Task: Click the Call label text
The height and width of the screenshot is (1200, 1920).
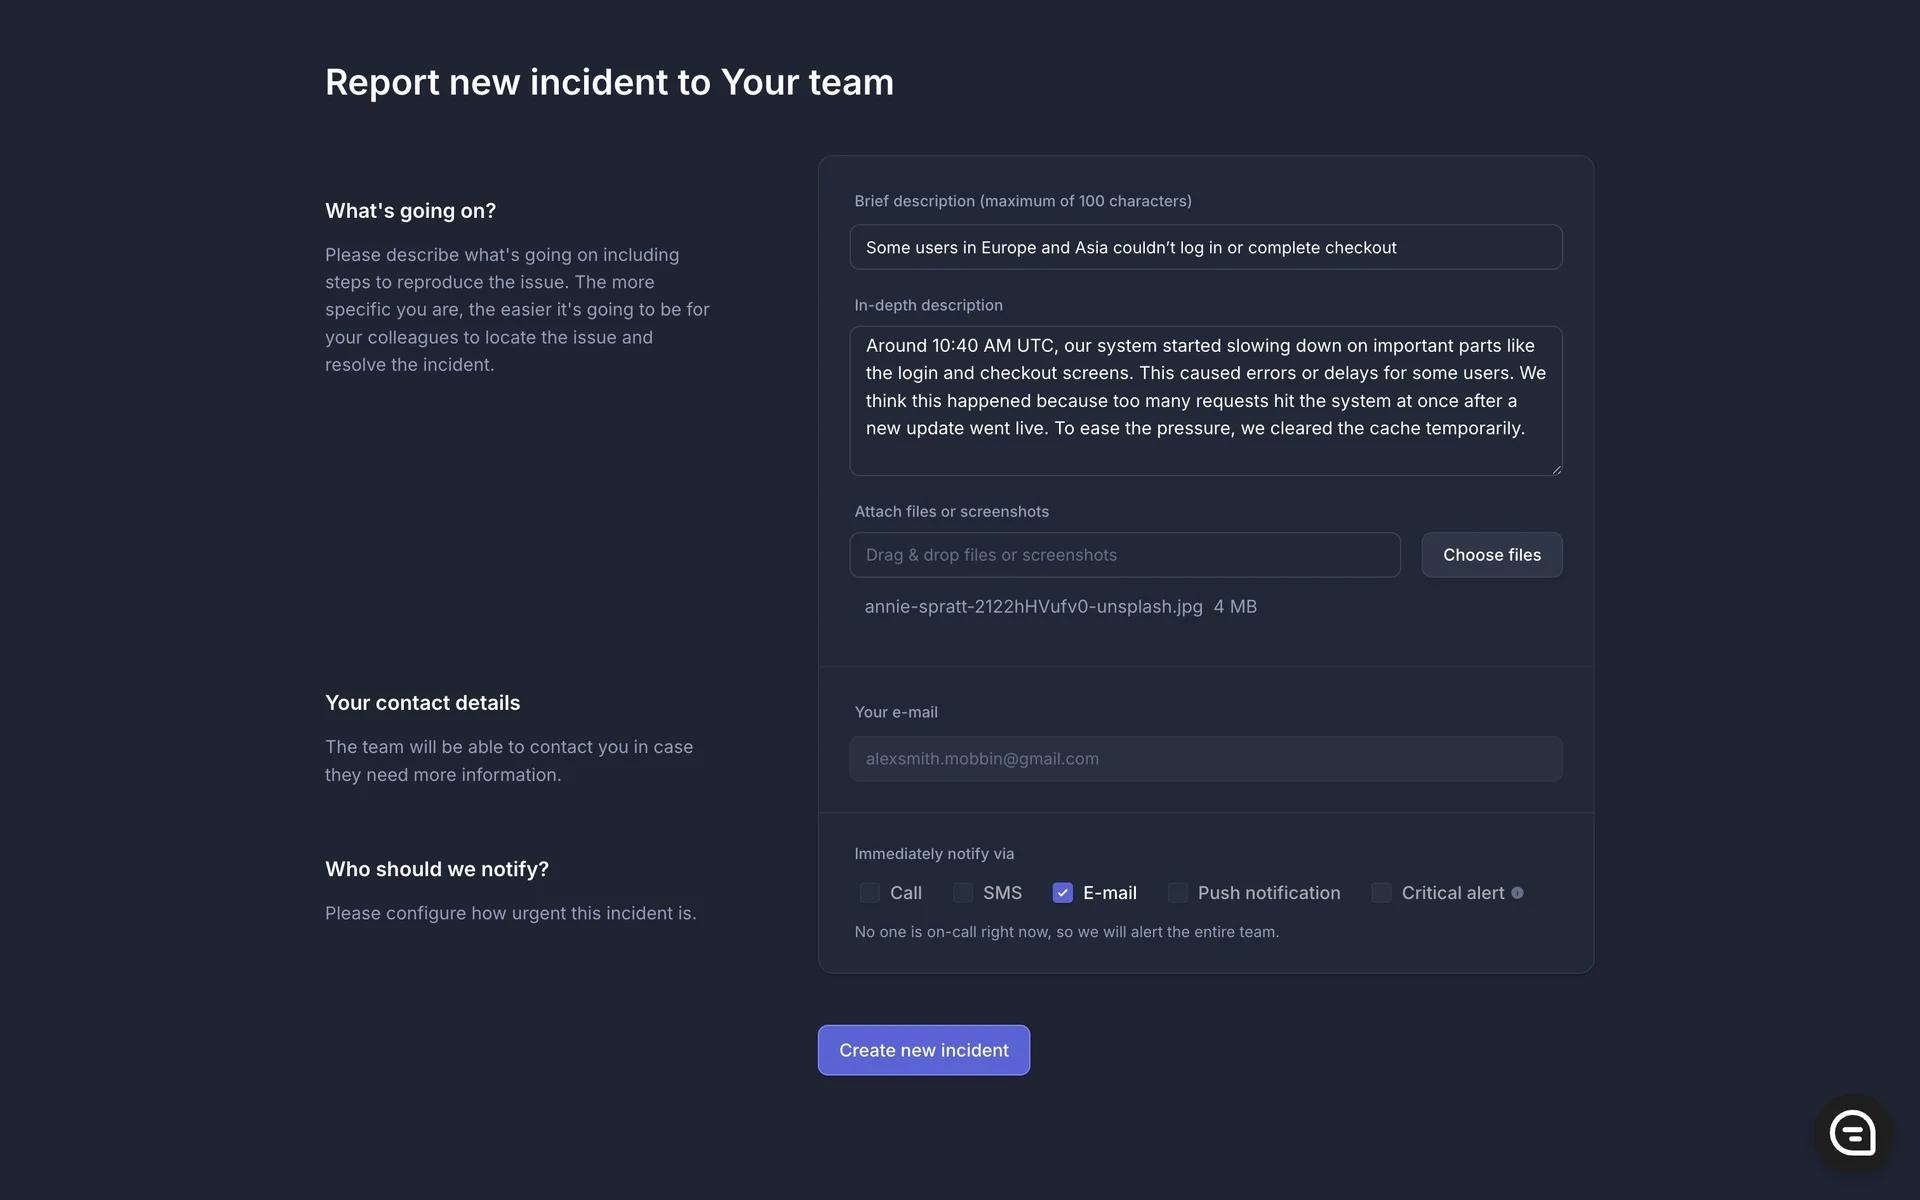Action: pos(905,893)
